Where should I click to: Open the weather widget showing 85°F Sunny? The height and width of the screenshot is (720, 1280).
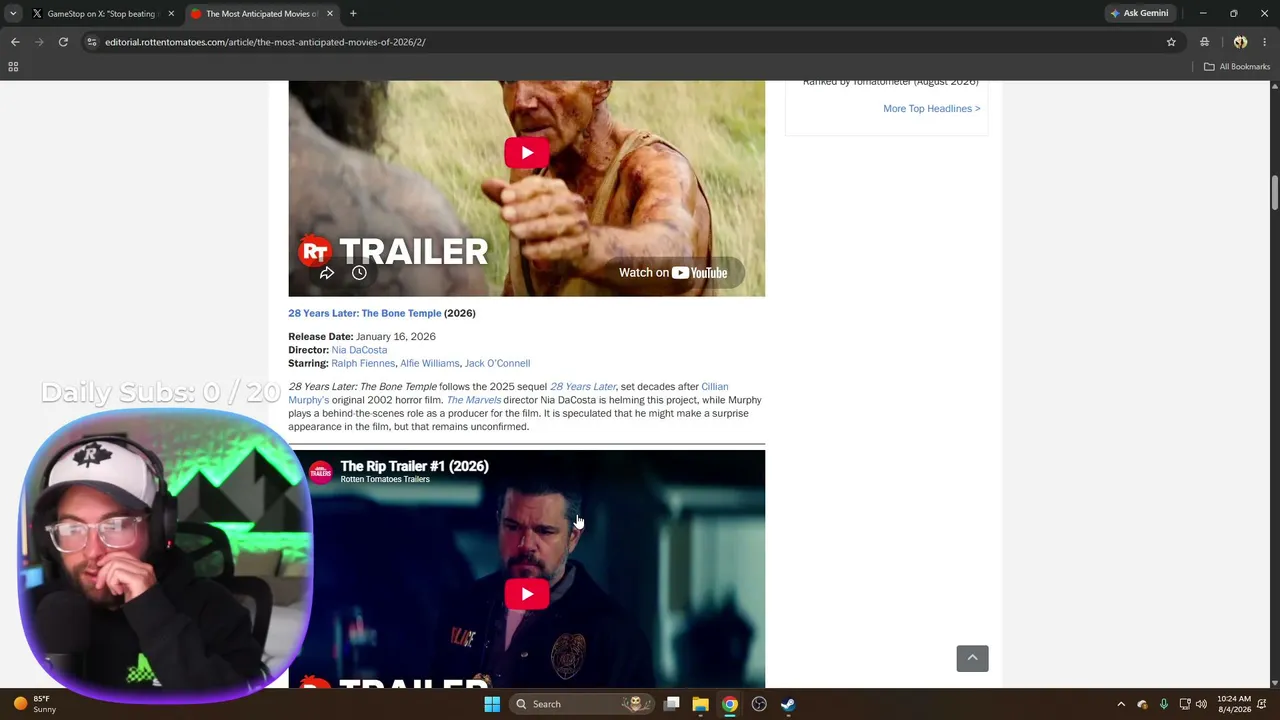pos(34,704)
